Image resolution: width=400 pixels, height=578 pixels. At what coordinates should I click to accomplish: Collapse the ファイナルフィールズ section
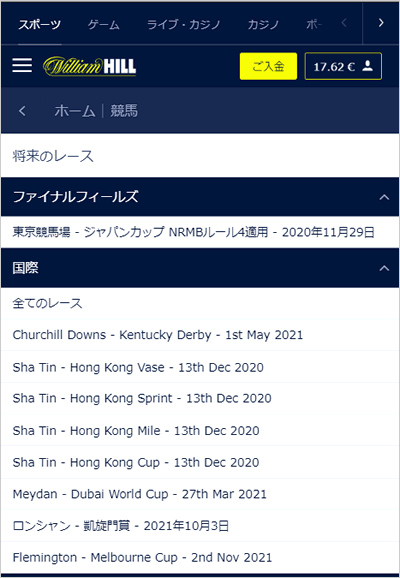(384, 197)
